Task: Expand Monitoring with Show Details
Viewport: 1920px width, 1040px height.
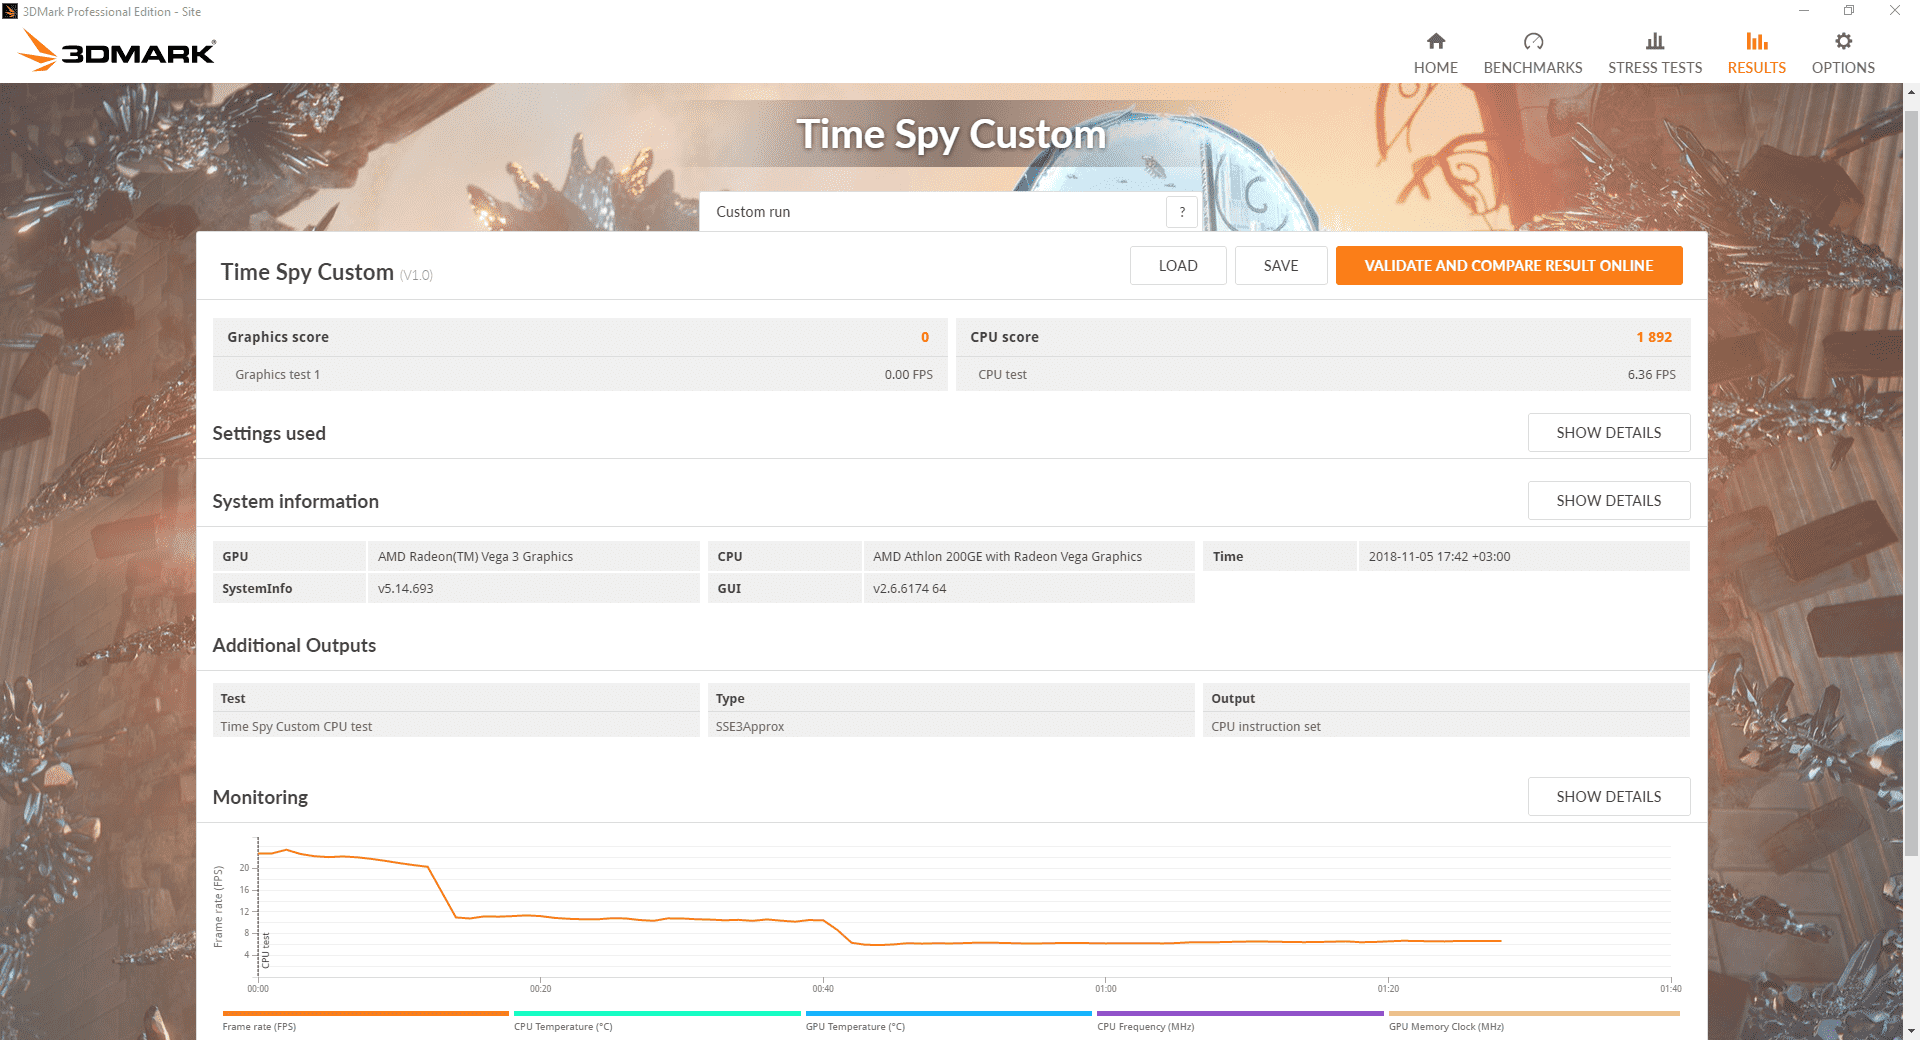Action: (1608, 797)
